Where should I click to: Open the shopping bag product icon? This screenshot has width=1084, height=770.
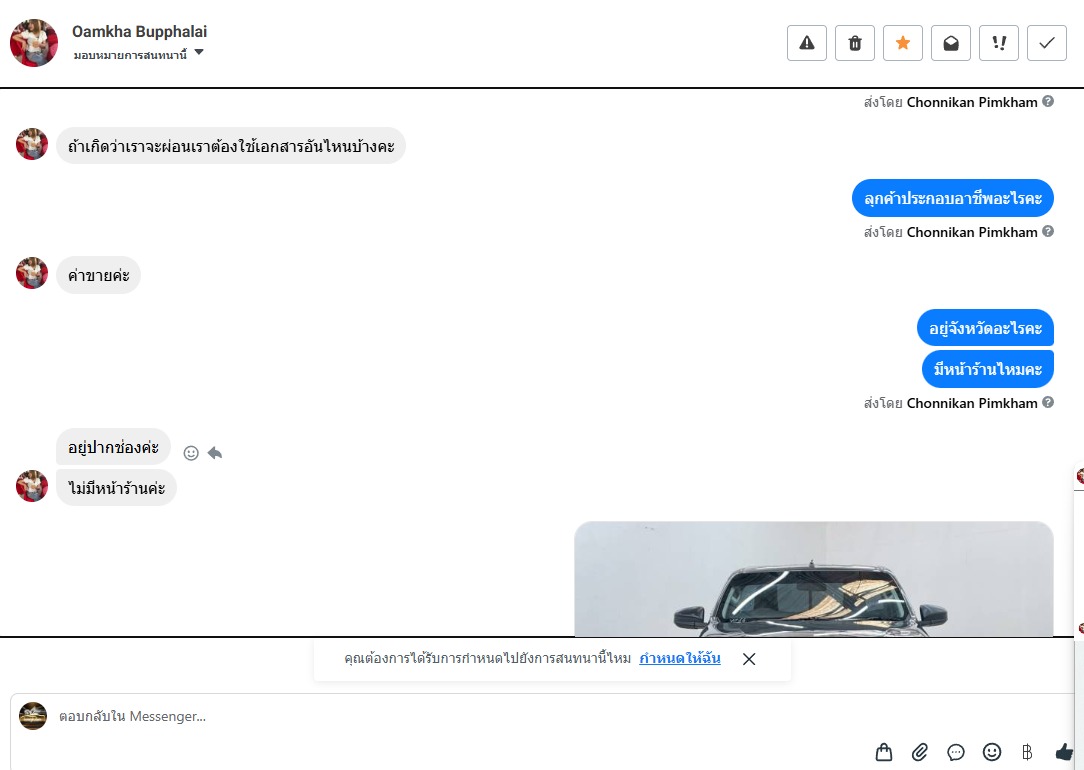[884, 752]
